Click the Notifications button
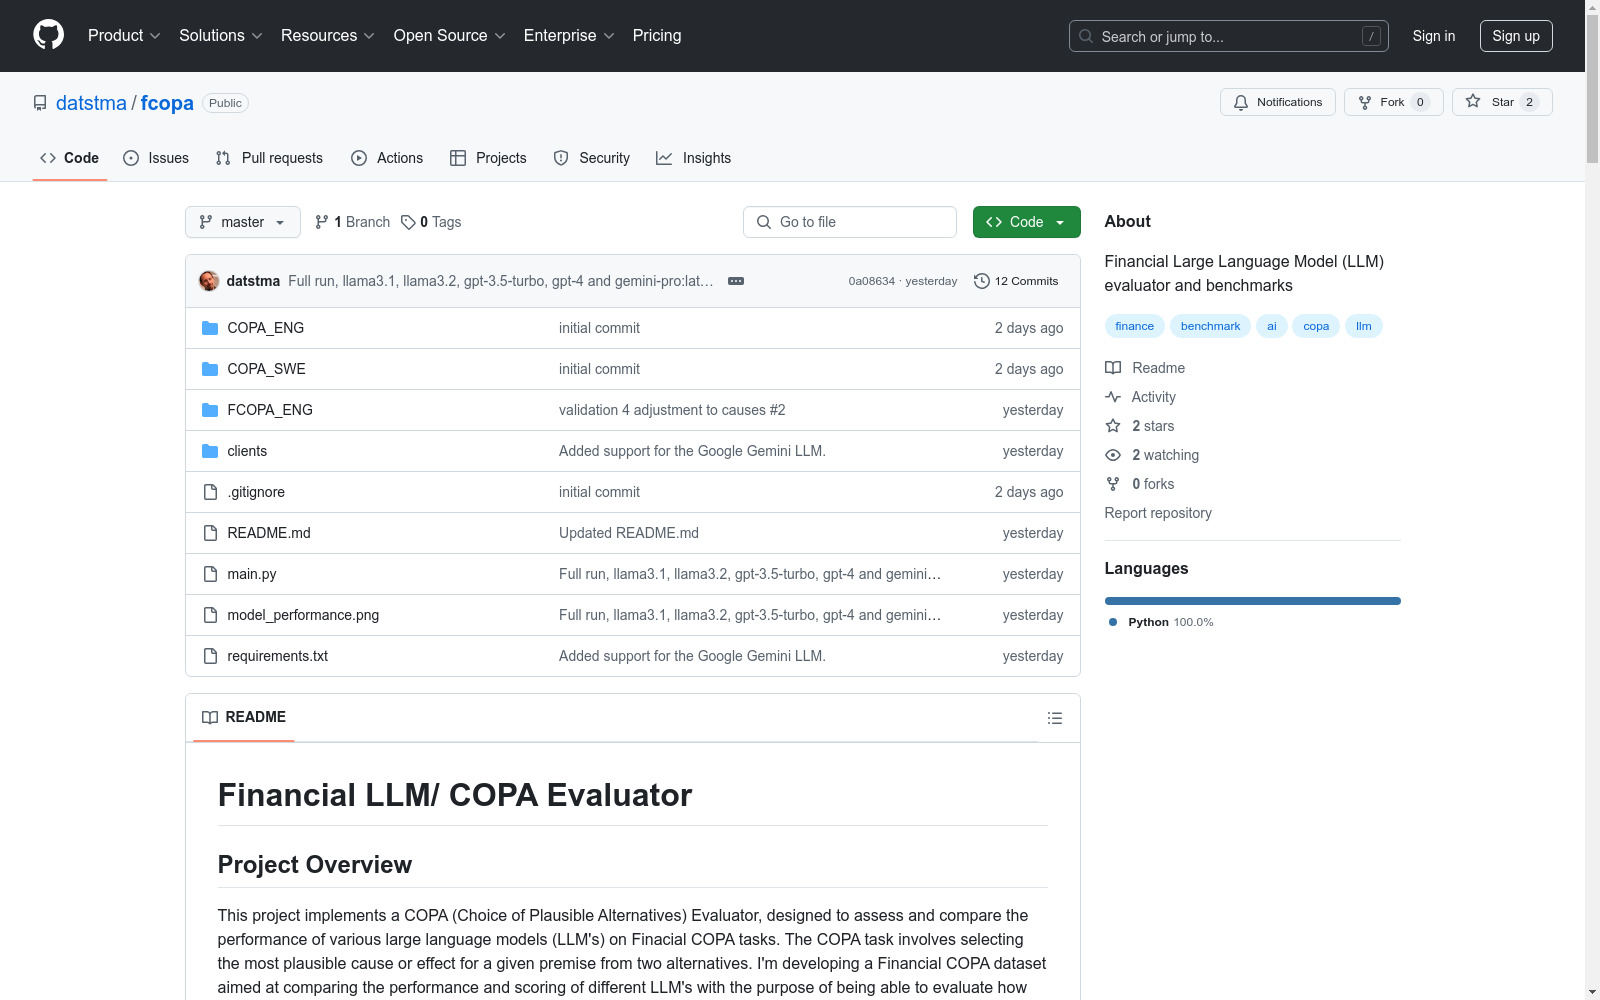The image size is (1600, 1000). pyautogui.click(x=1278, y=102)
